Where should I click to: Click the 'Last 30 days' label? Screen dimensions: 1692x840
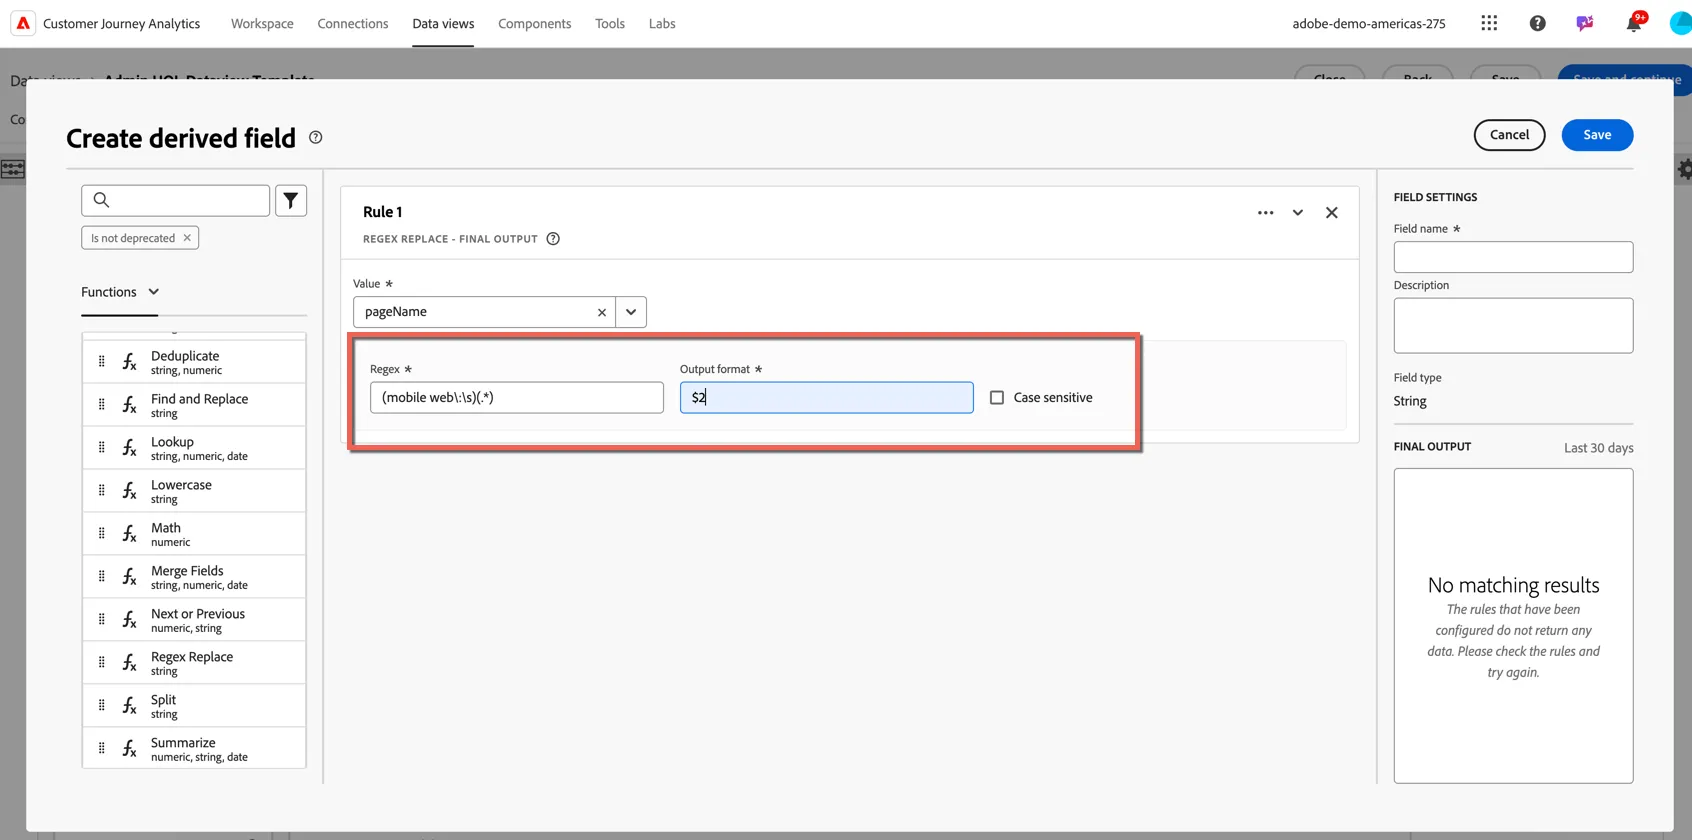coord(1598,448)
